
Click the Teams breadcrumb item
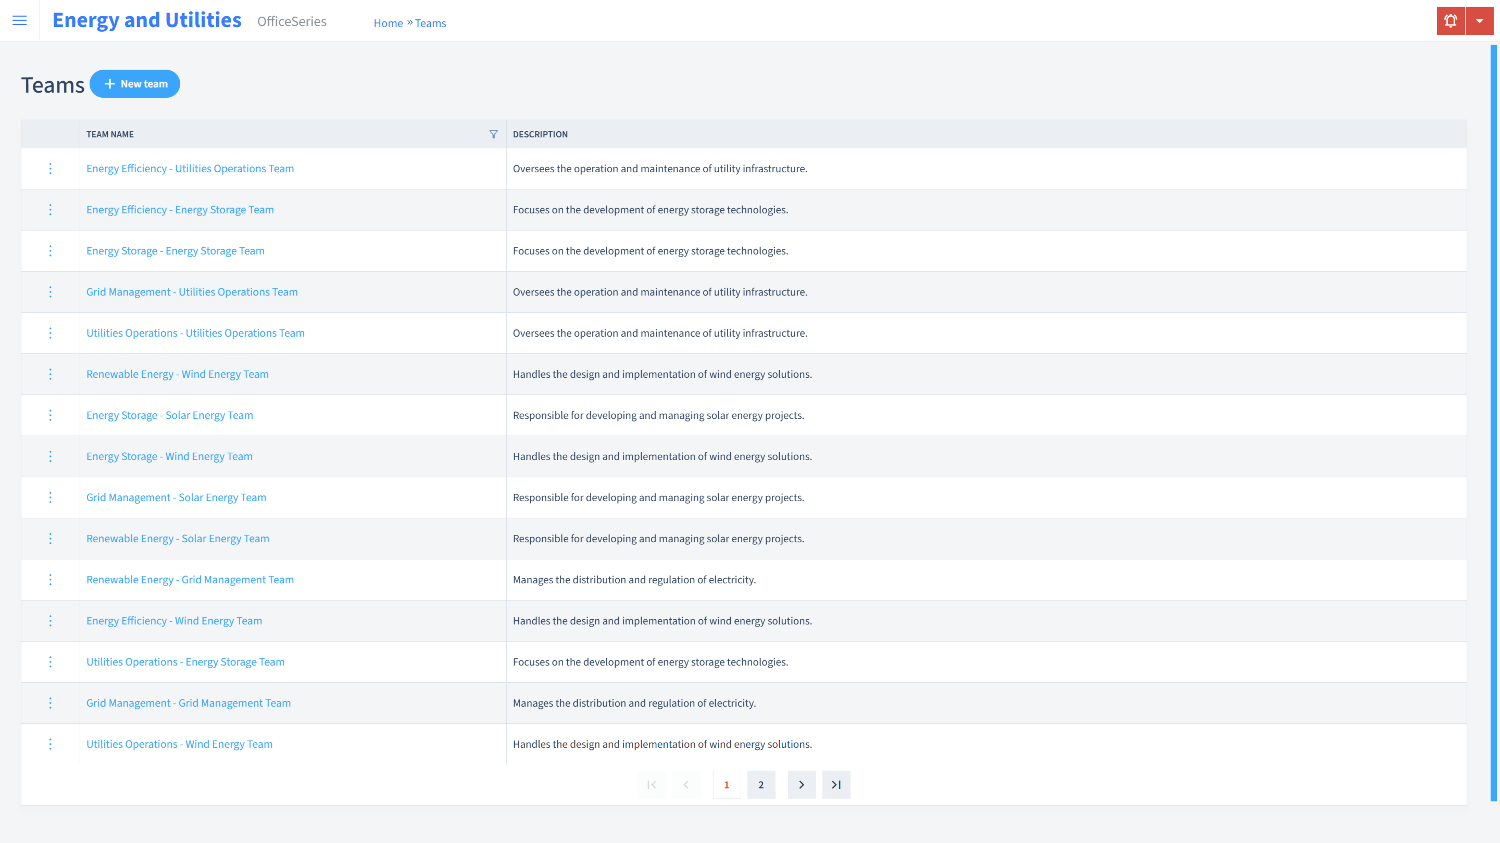point(431,23)
